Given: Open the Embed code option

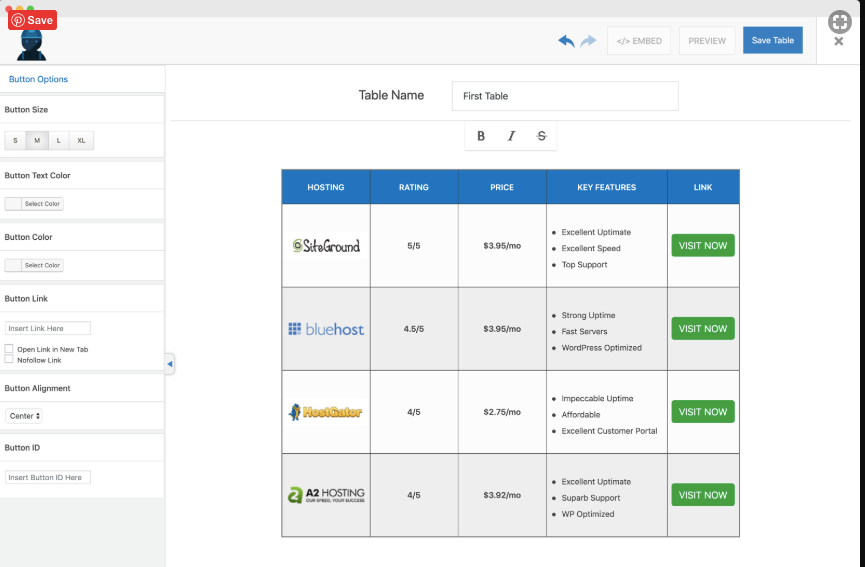Looking at the screenshot, I should coord(639,41).
